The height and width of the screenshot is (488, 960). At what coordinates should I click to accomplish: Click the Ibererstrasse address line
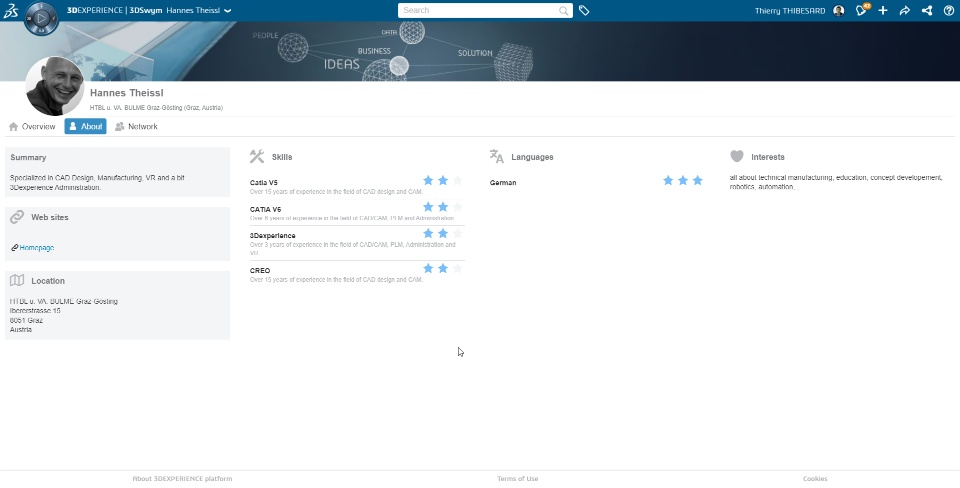point(35,310)
